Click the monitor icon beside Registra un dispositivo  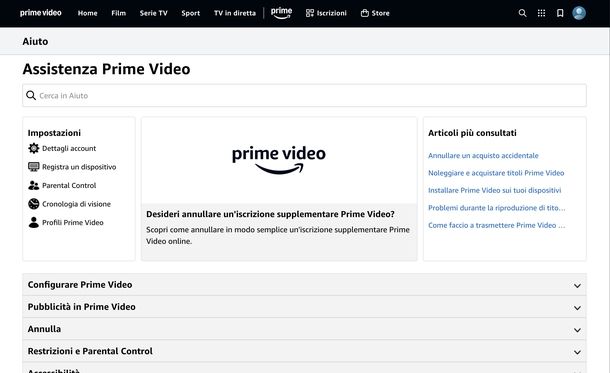[34, 167]
